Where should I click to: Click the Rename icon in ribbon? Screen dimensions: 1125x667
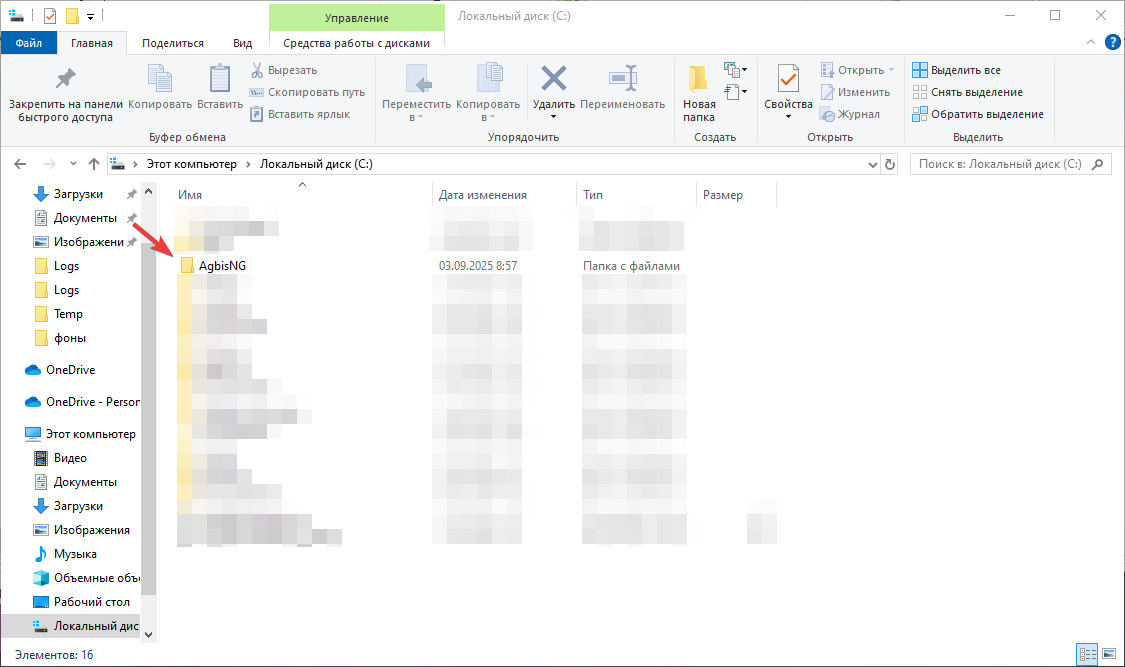(x=622, y=78)
